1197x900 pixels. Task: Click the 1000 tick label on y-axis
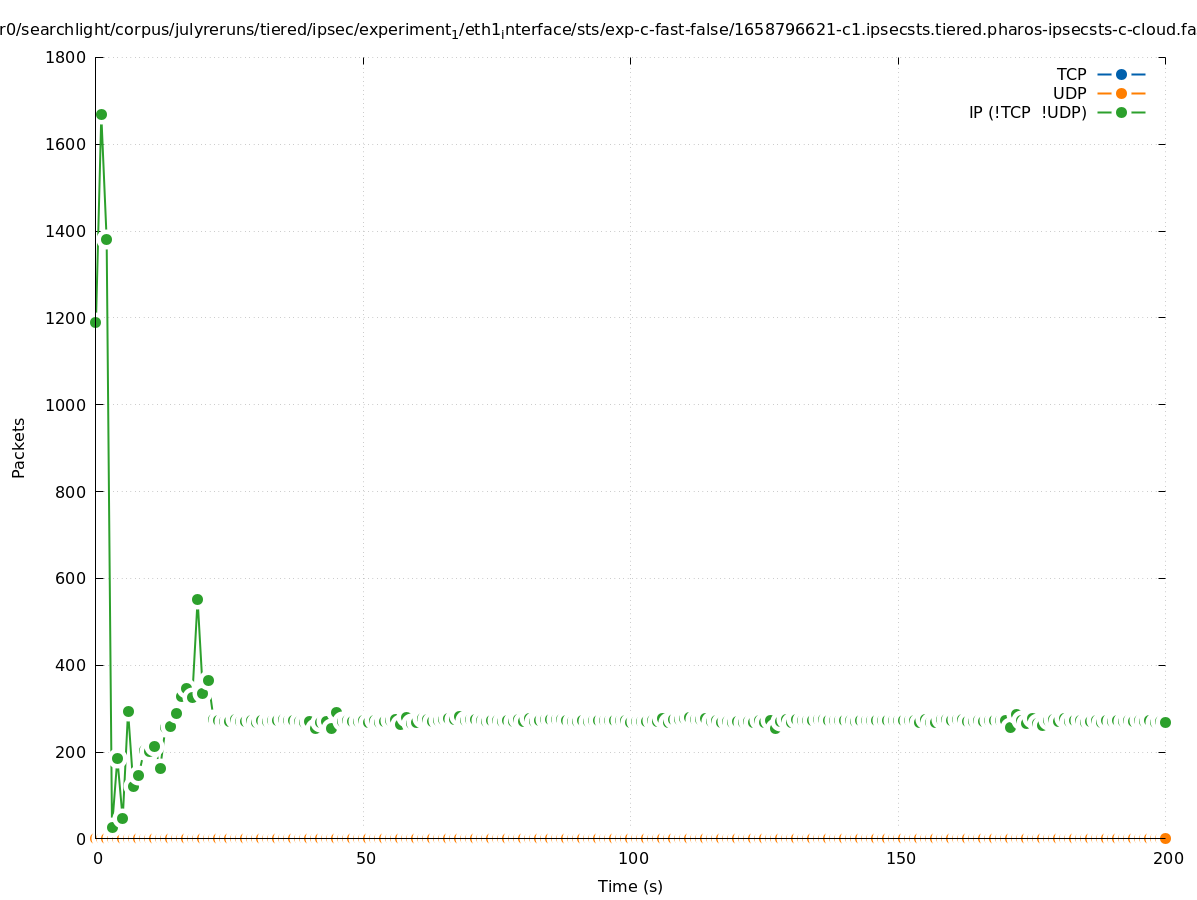(x=65, y=405)
